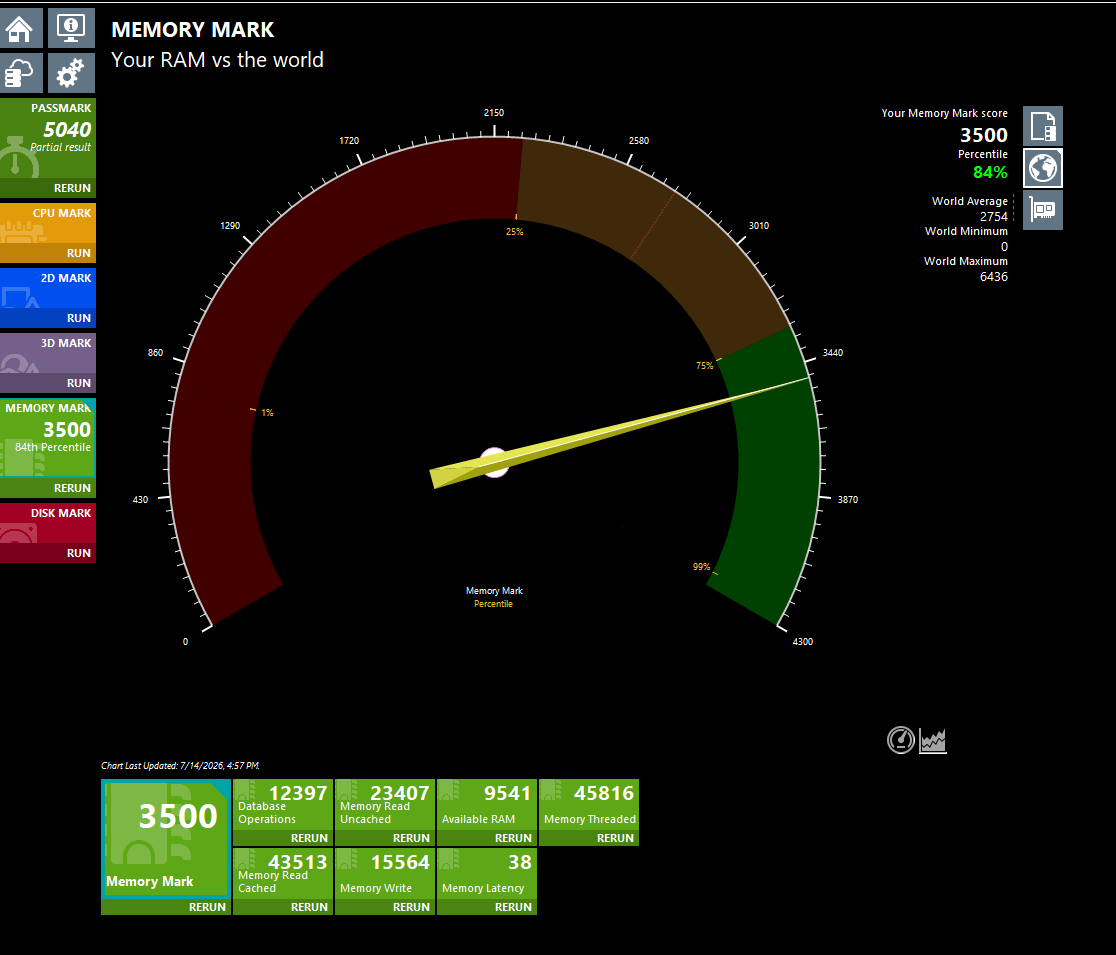Click the 3440 gauge scale label
1116x955 pixels.
(833, 353)
